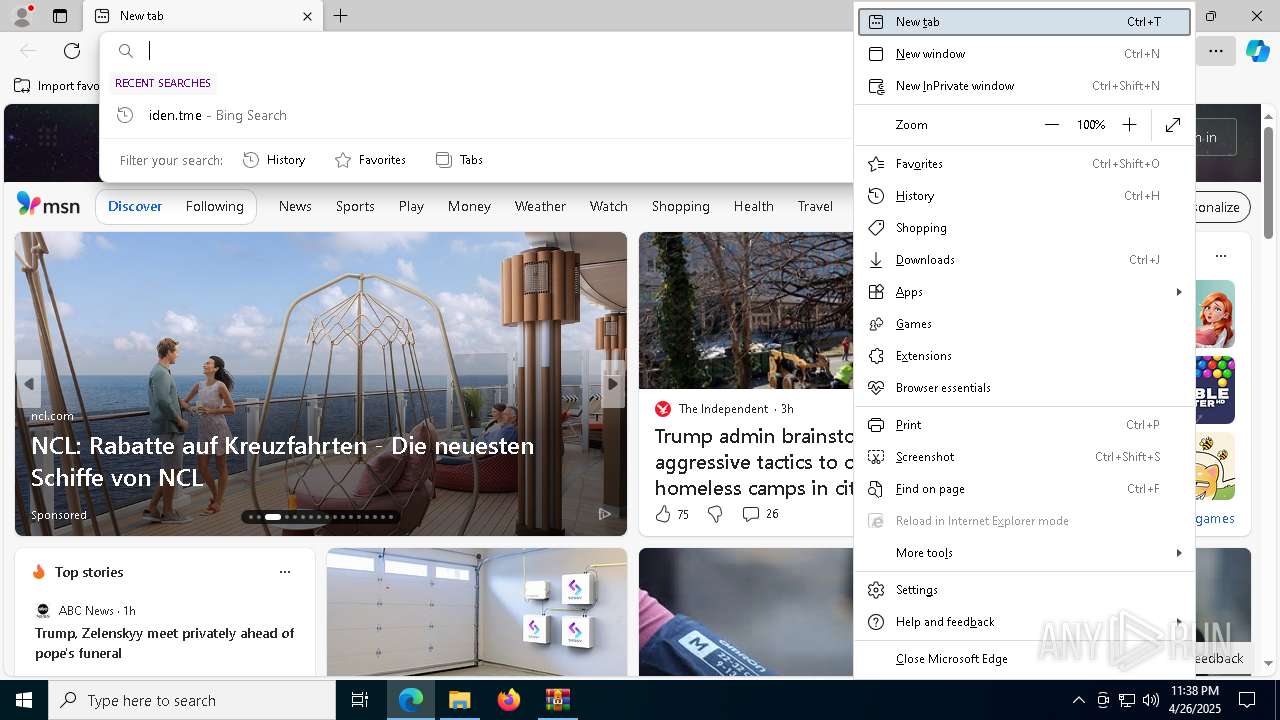This screenshot has width=1280, height=720.
Task: Choose Print from the menu
Action: tap(1025, 425)
